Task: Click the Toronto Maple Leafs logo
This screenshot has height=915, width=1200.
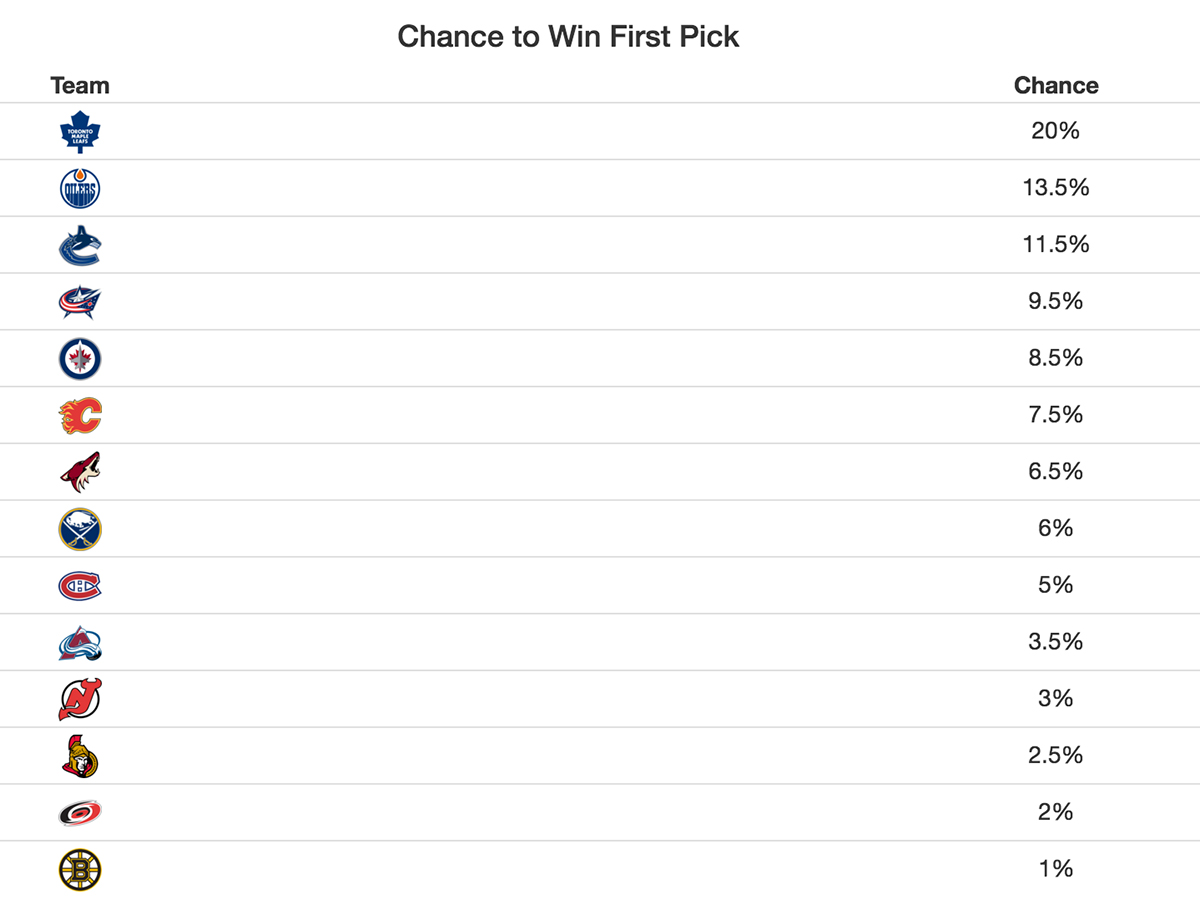Action: pyautogui.click(x=80, y=131)
